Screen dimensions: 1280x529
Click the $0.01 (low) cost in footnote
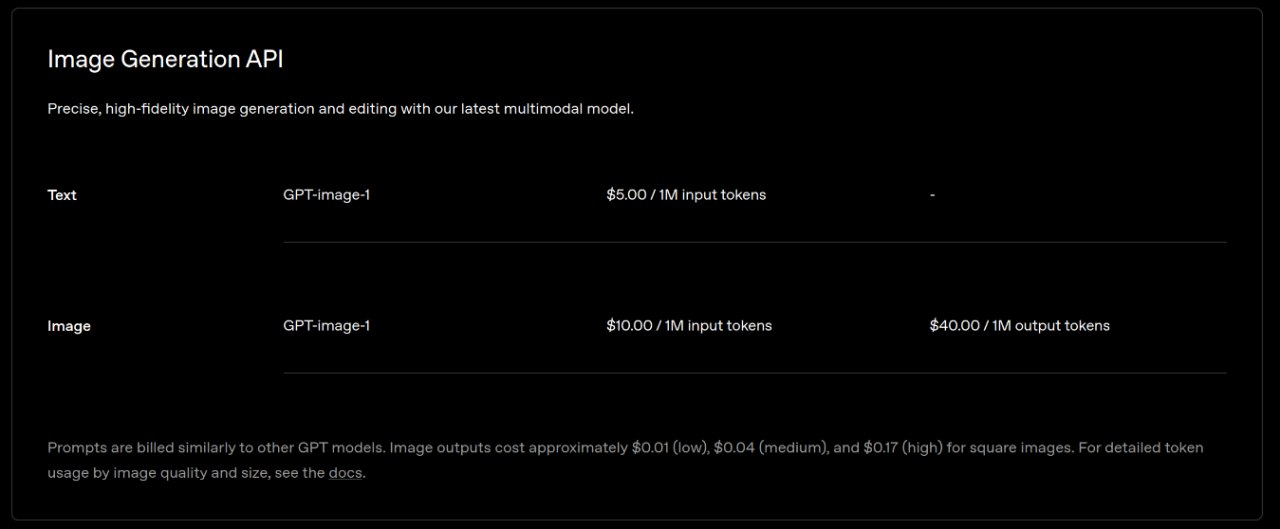click(x=670, y=448)
